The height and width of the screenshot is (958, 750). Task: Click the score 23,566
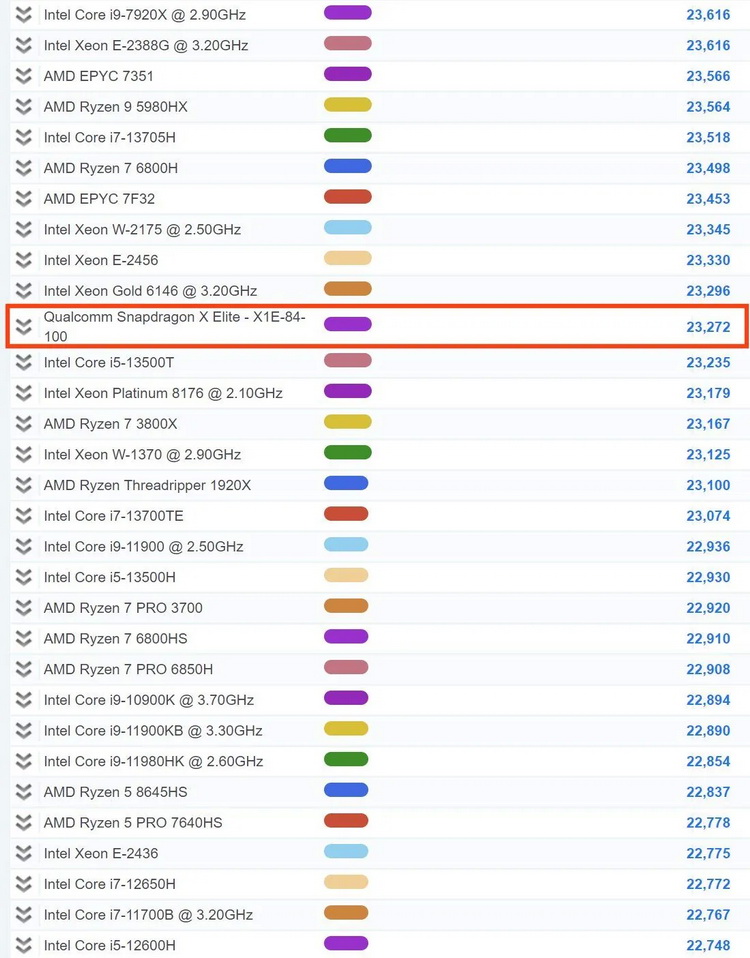point(708,76)
